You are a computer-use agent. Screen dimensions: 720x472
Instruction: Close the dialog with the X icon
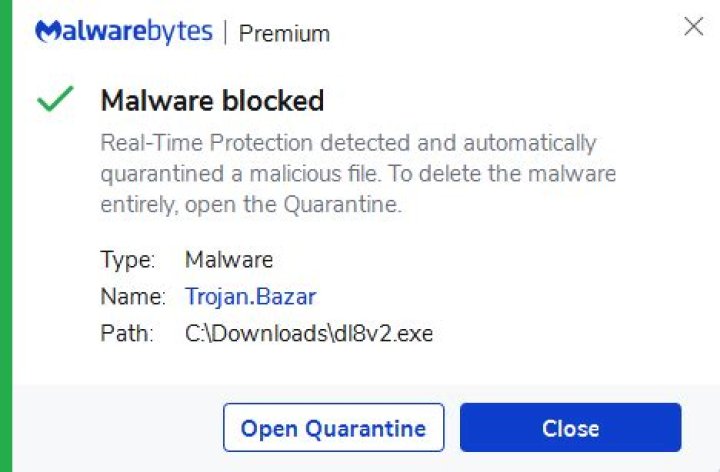point(693,27)
